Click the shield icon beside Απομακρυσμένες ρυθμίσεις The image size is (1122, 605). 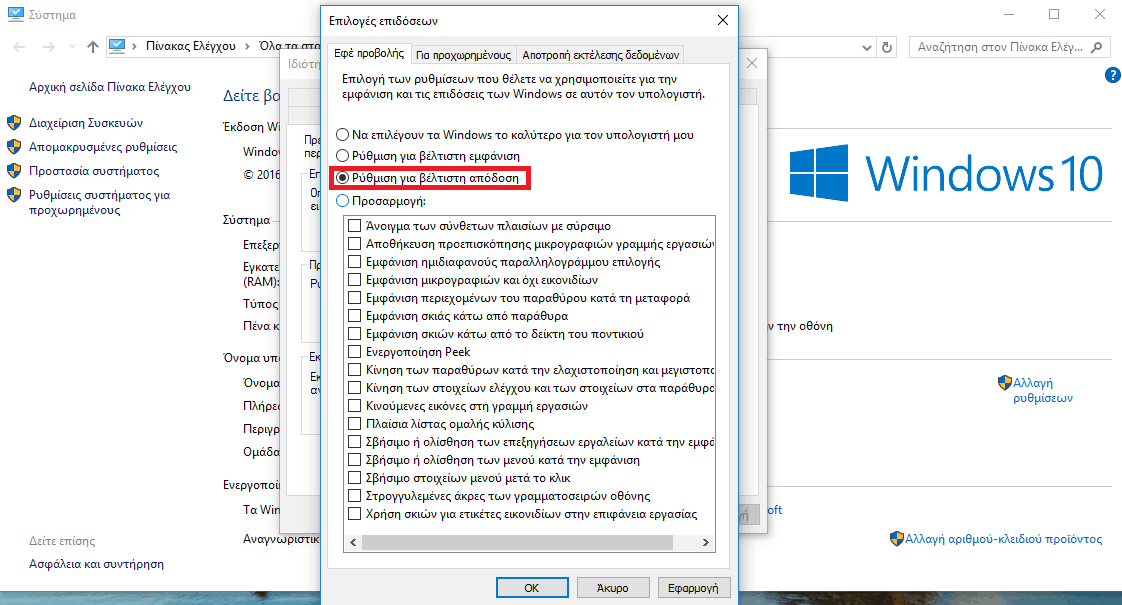14,147
